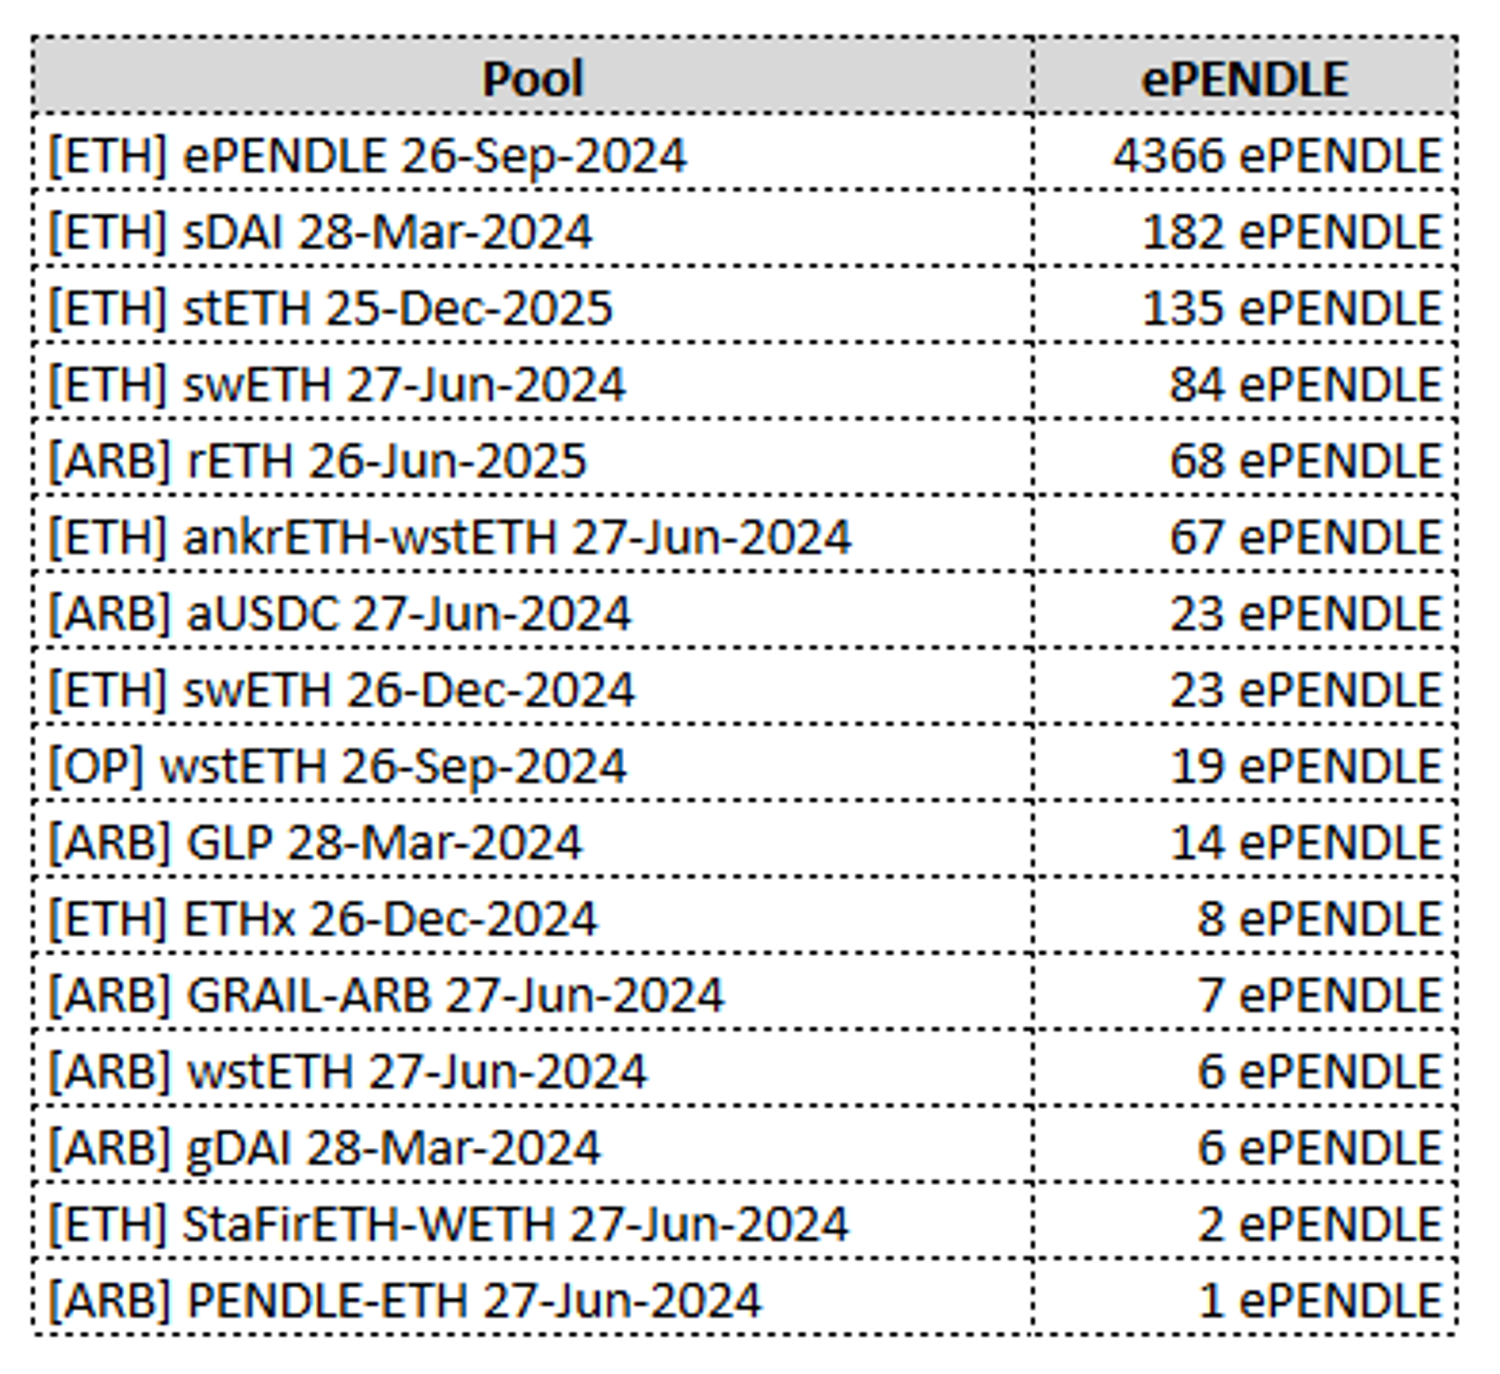Screen dimensions: 1500x1374
Task: Select the 182 ePENDLE value cell
Action: tap(1291, 232)
